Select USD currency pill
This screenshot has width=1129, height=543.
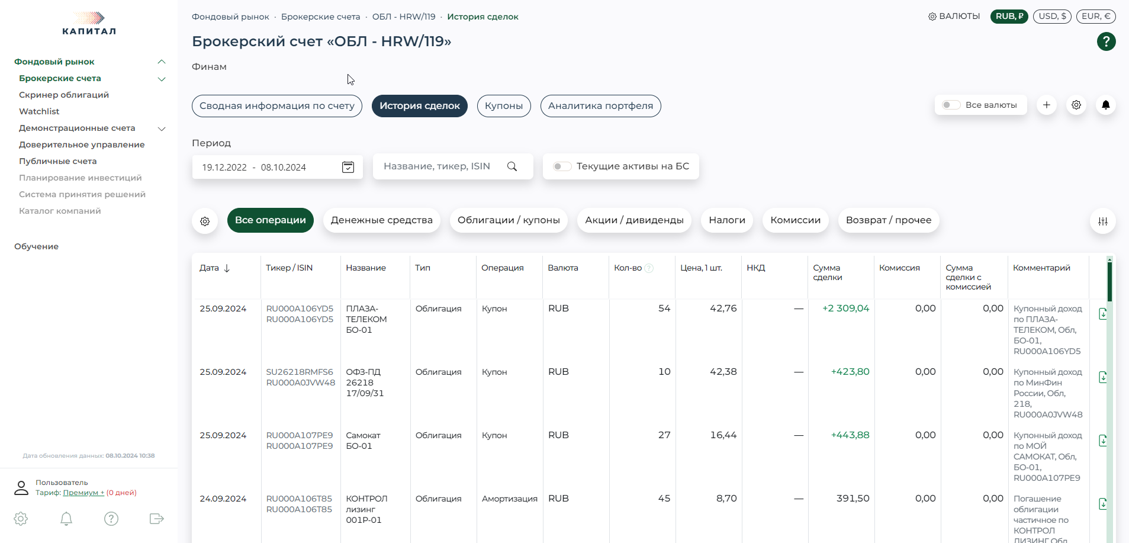click(x=1052, y=16)
